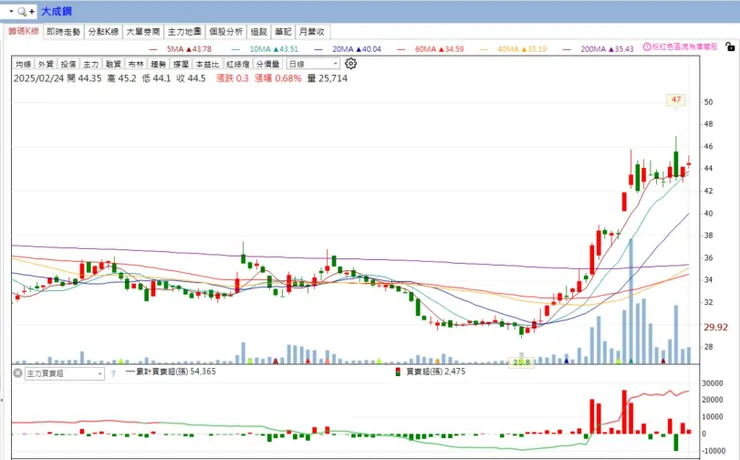Close the 主力買賣超 indicator panel
This screenshot has width=740, height=460.
pyautogui.click(x=17, y=373)
